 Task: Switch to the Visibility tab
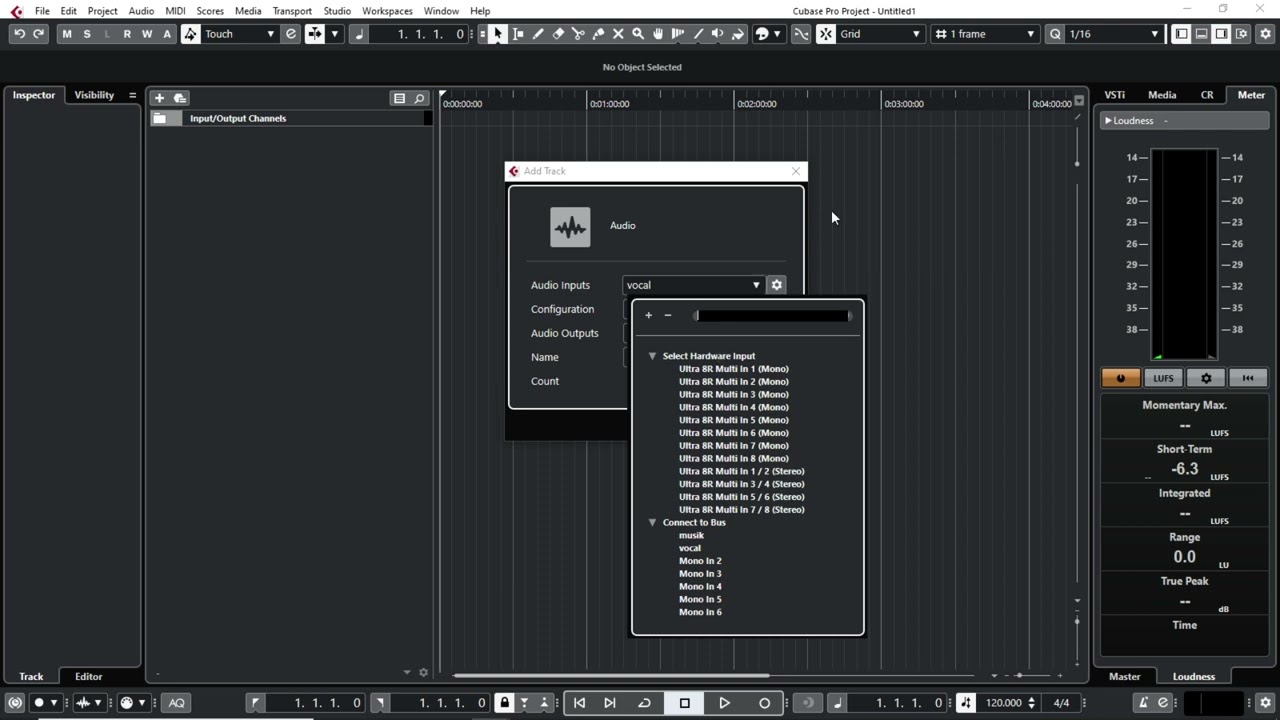[x=94, y=95]
